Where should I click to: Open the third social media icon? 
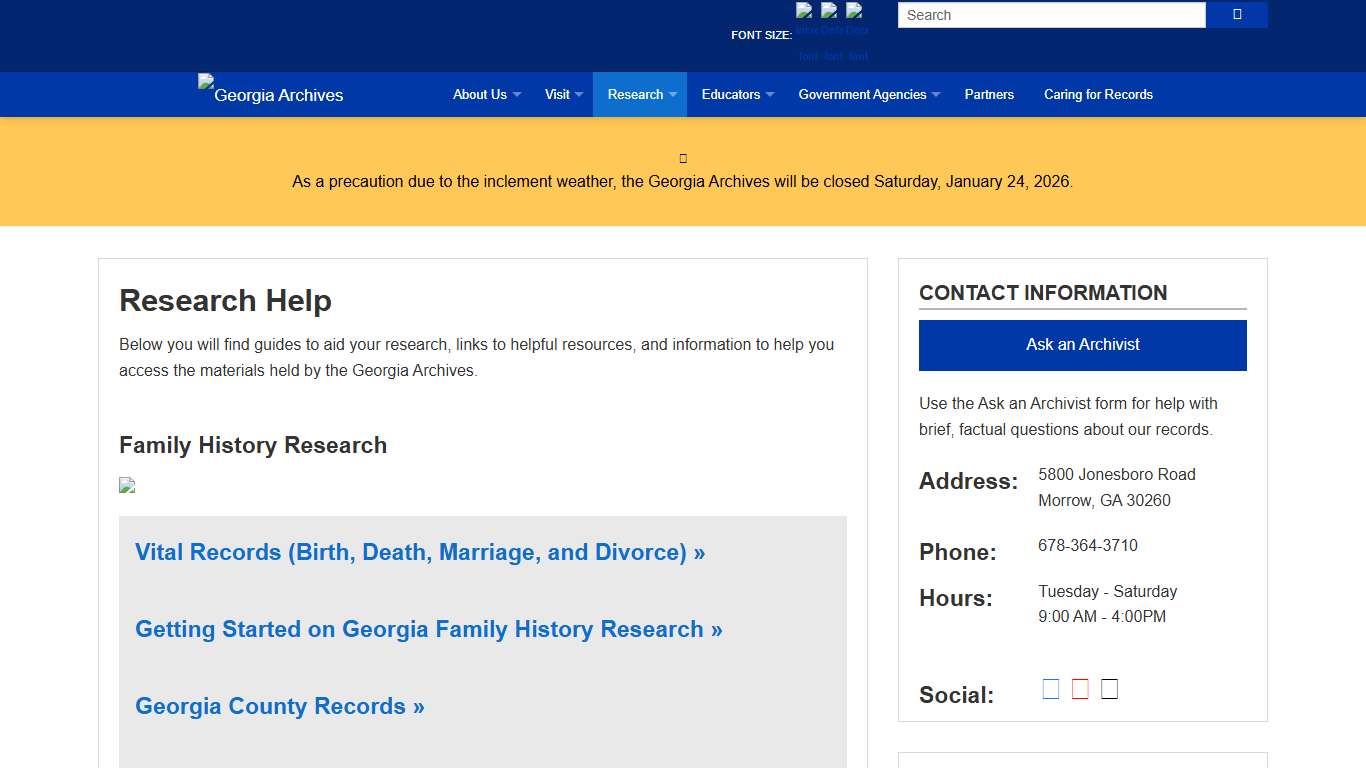point(1108,688)
